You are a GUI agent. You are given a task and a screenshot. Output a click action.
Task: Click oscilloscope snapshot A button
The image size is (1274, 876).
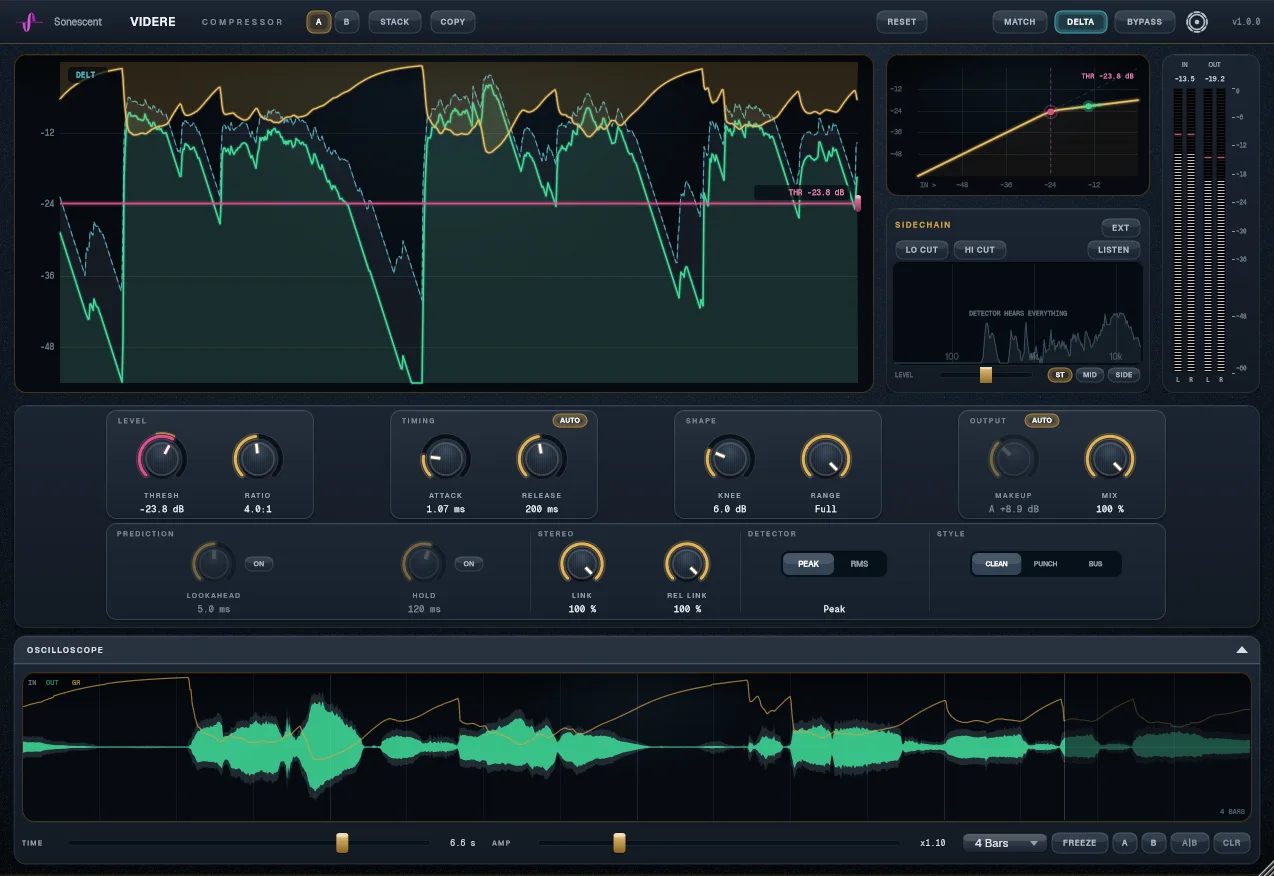point(1125,843)
